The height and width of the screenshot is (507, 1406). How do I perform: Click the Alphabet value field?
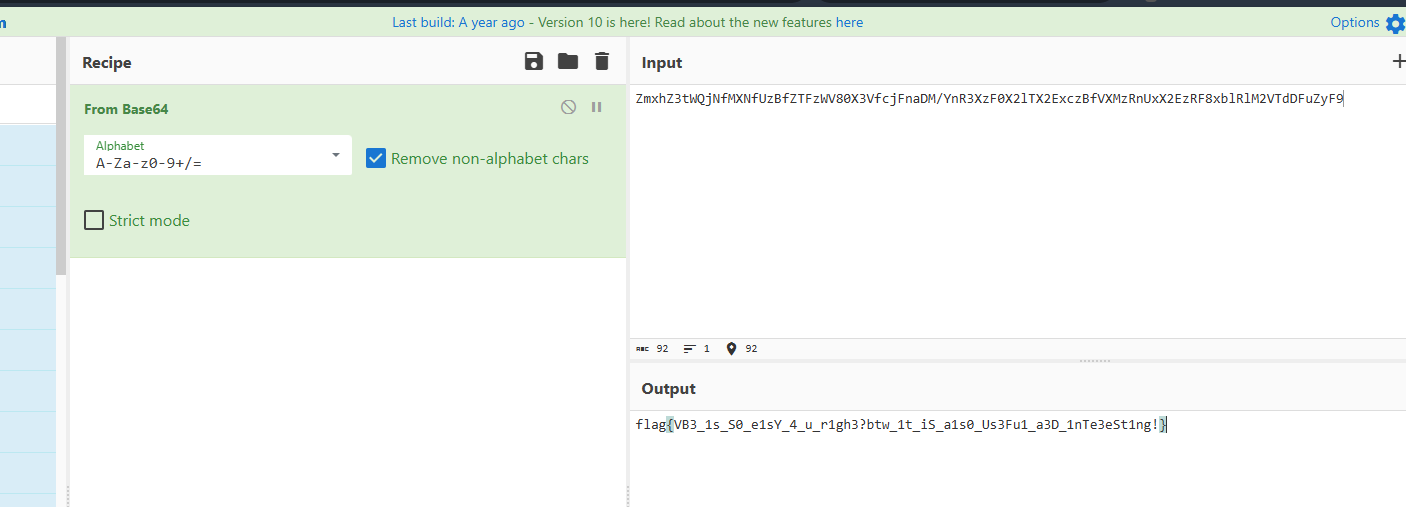(x=200, y=162)
